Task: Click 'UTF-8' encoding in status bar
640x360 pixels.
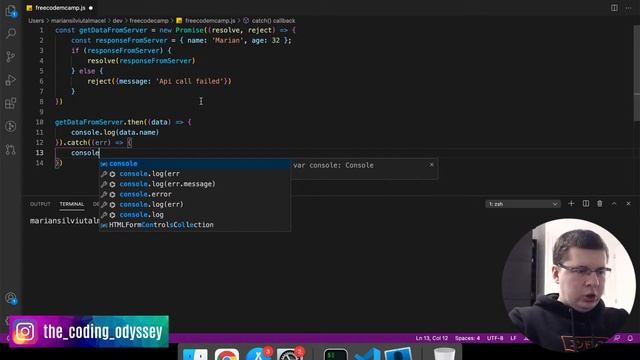Action: click(495, 338)
